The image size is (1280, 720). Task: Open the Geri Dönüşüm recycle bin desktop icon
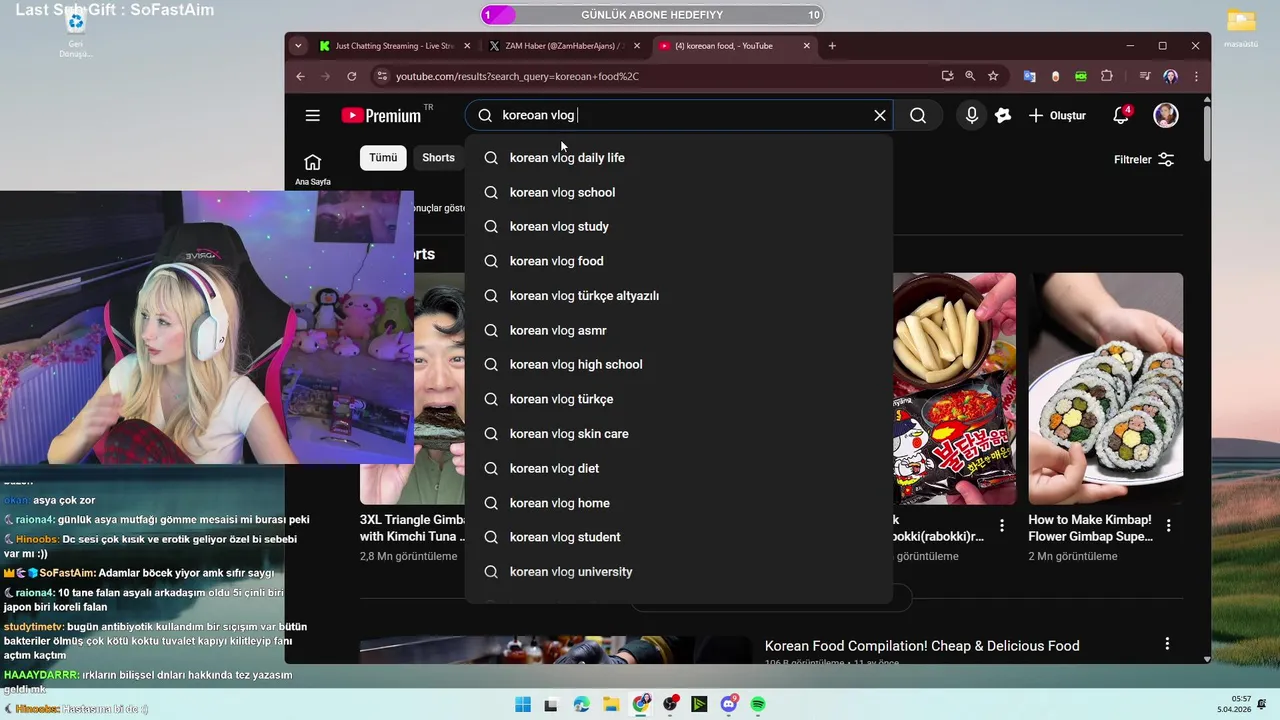75,32
